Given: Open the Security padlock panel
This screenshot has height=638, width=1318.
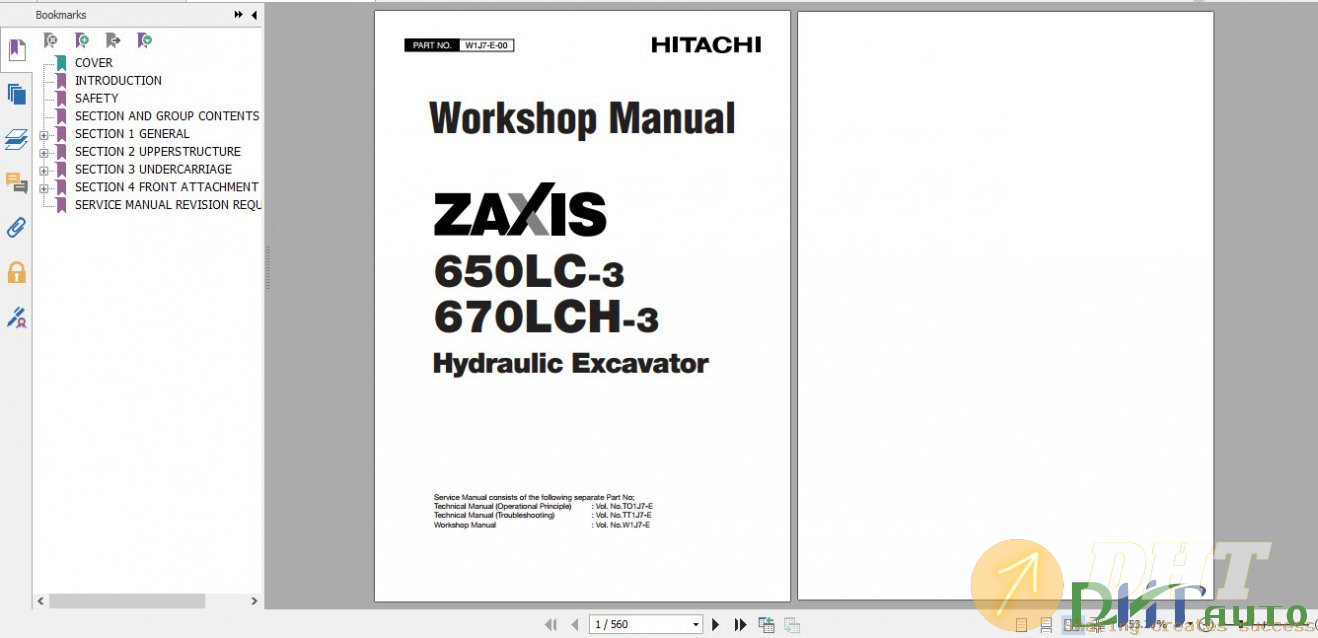Looking at the screenshot, I should pyautogui.click(x=16, y=272).
